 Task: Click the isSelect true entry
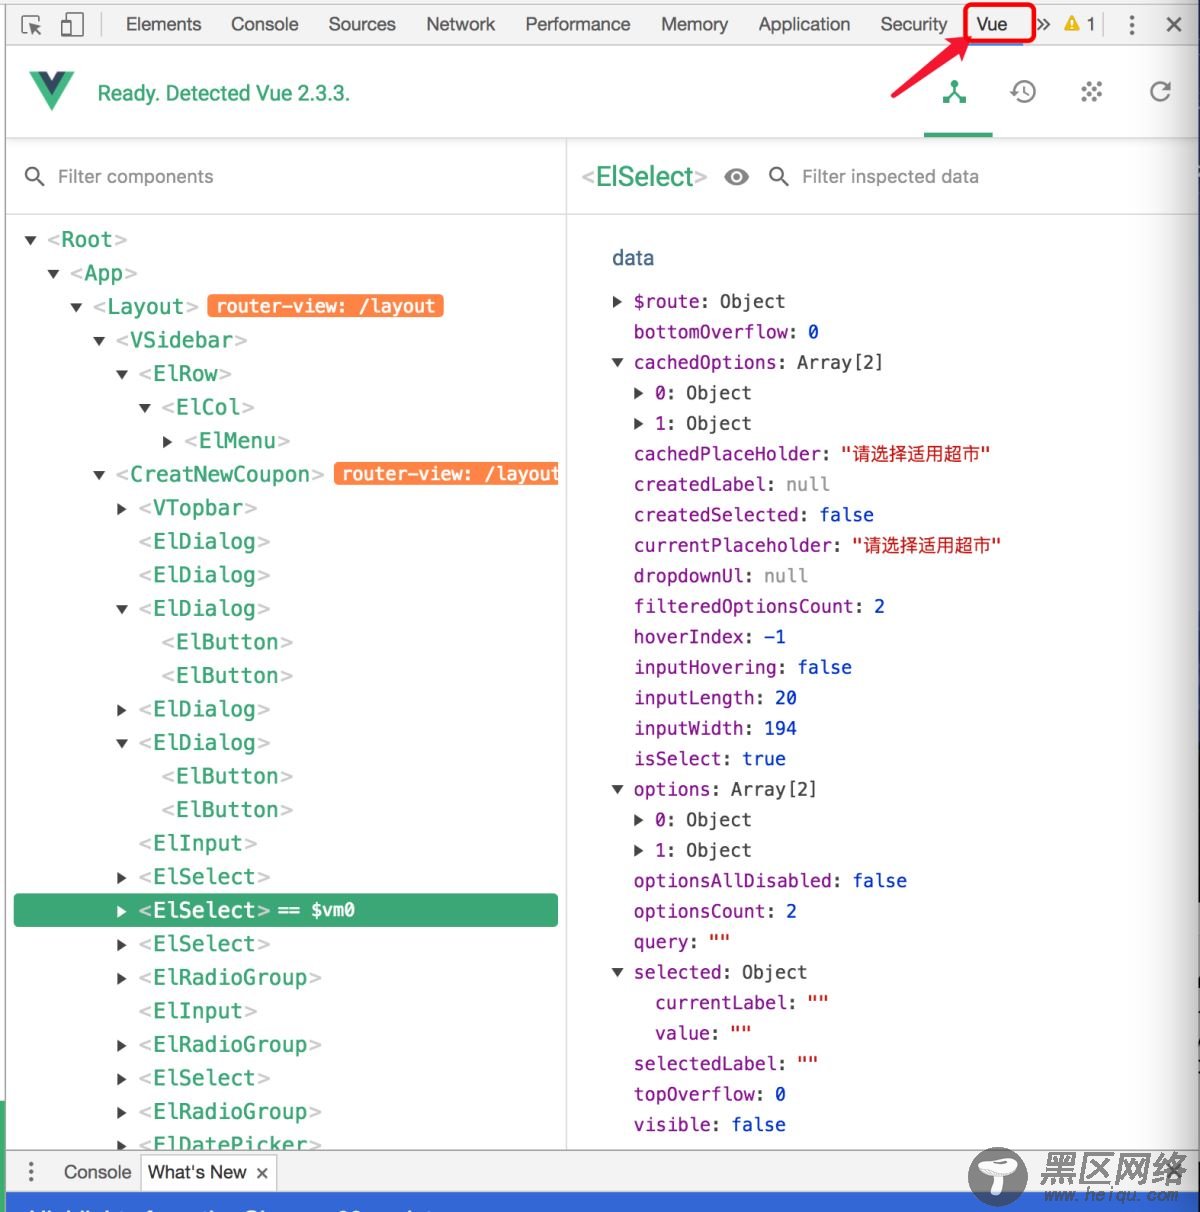point(710,759)
